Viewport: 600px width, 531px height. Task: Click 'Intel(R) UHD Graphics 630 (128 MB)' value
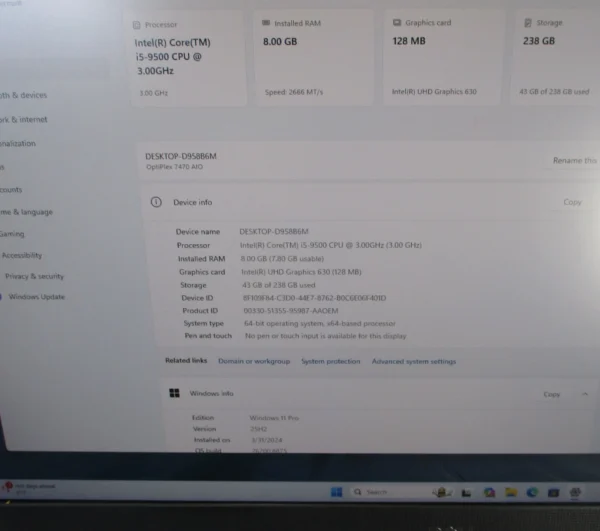(x=302, y=272)
